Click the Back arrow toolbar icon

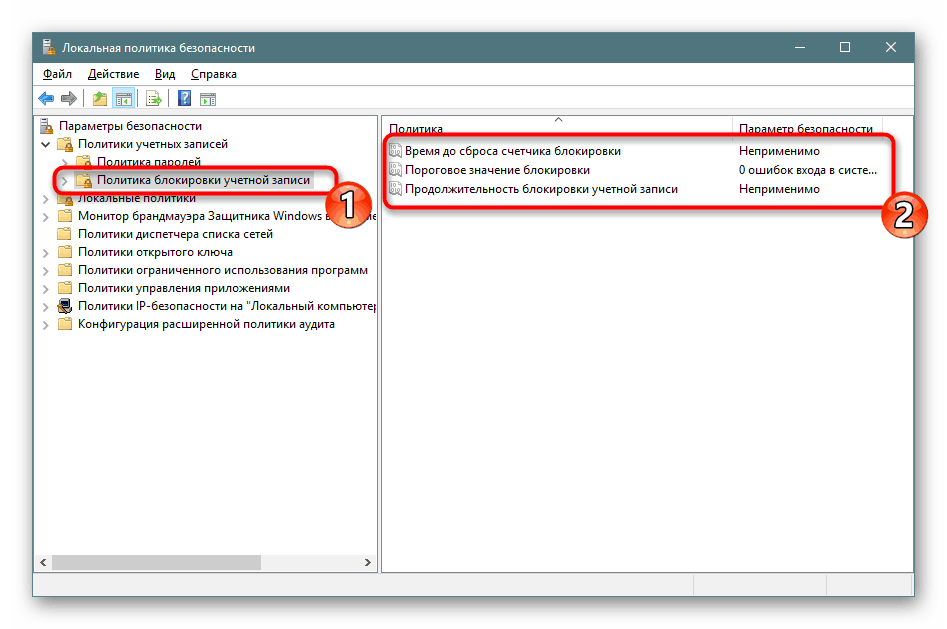click(46, 98)
